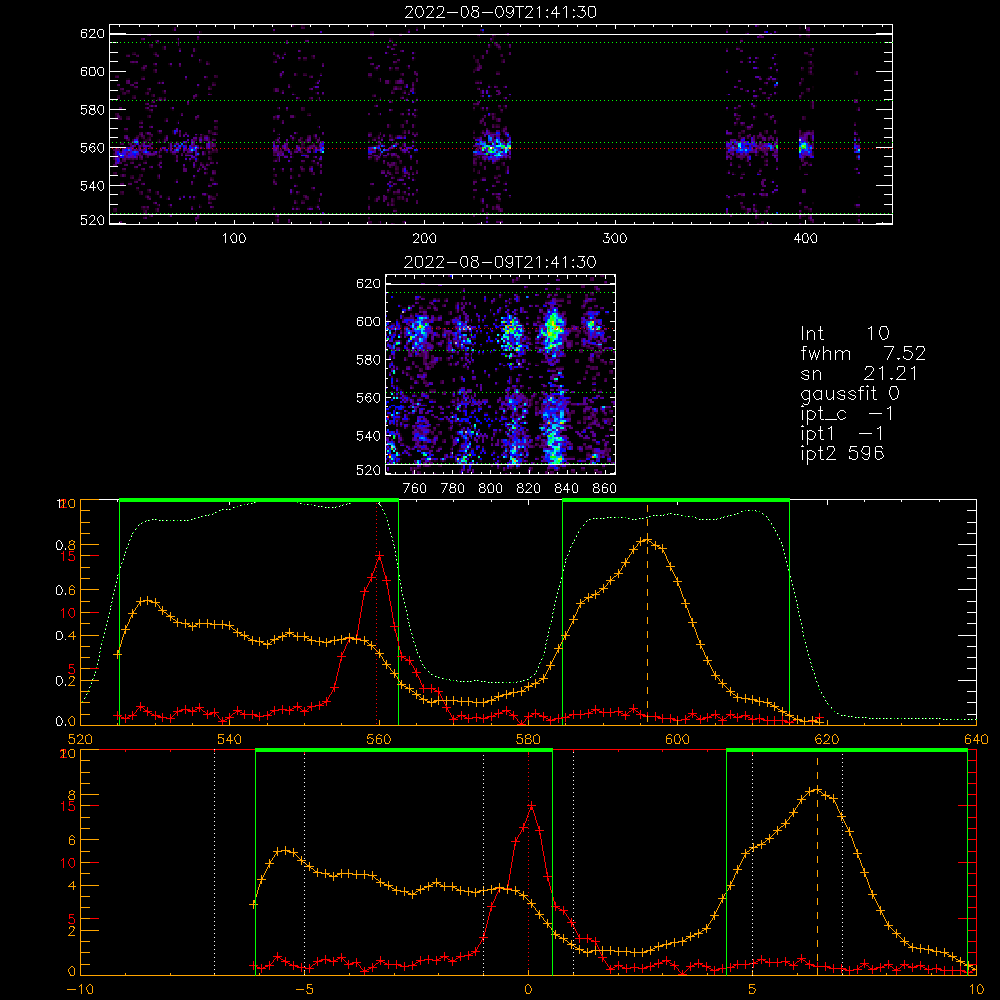Click the 'ipt1 -1' parameter readout
The image size is (1000, 1000).
click(842, 434)
